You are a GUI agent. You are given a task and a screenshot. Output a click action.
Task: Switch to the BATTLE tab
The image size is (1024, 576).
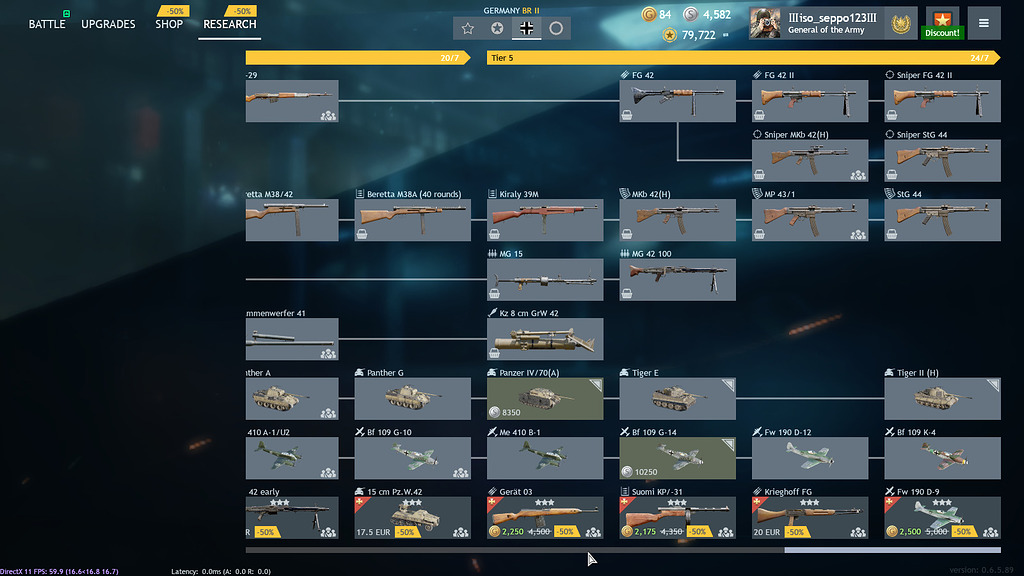46,24
